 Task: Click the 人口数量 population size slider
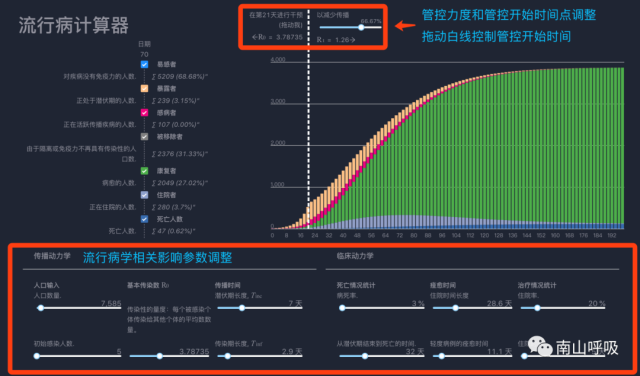coord(80,308)
